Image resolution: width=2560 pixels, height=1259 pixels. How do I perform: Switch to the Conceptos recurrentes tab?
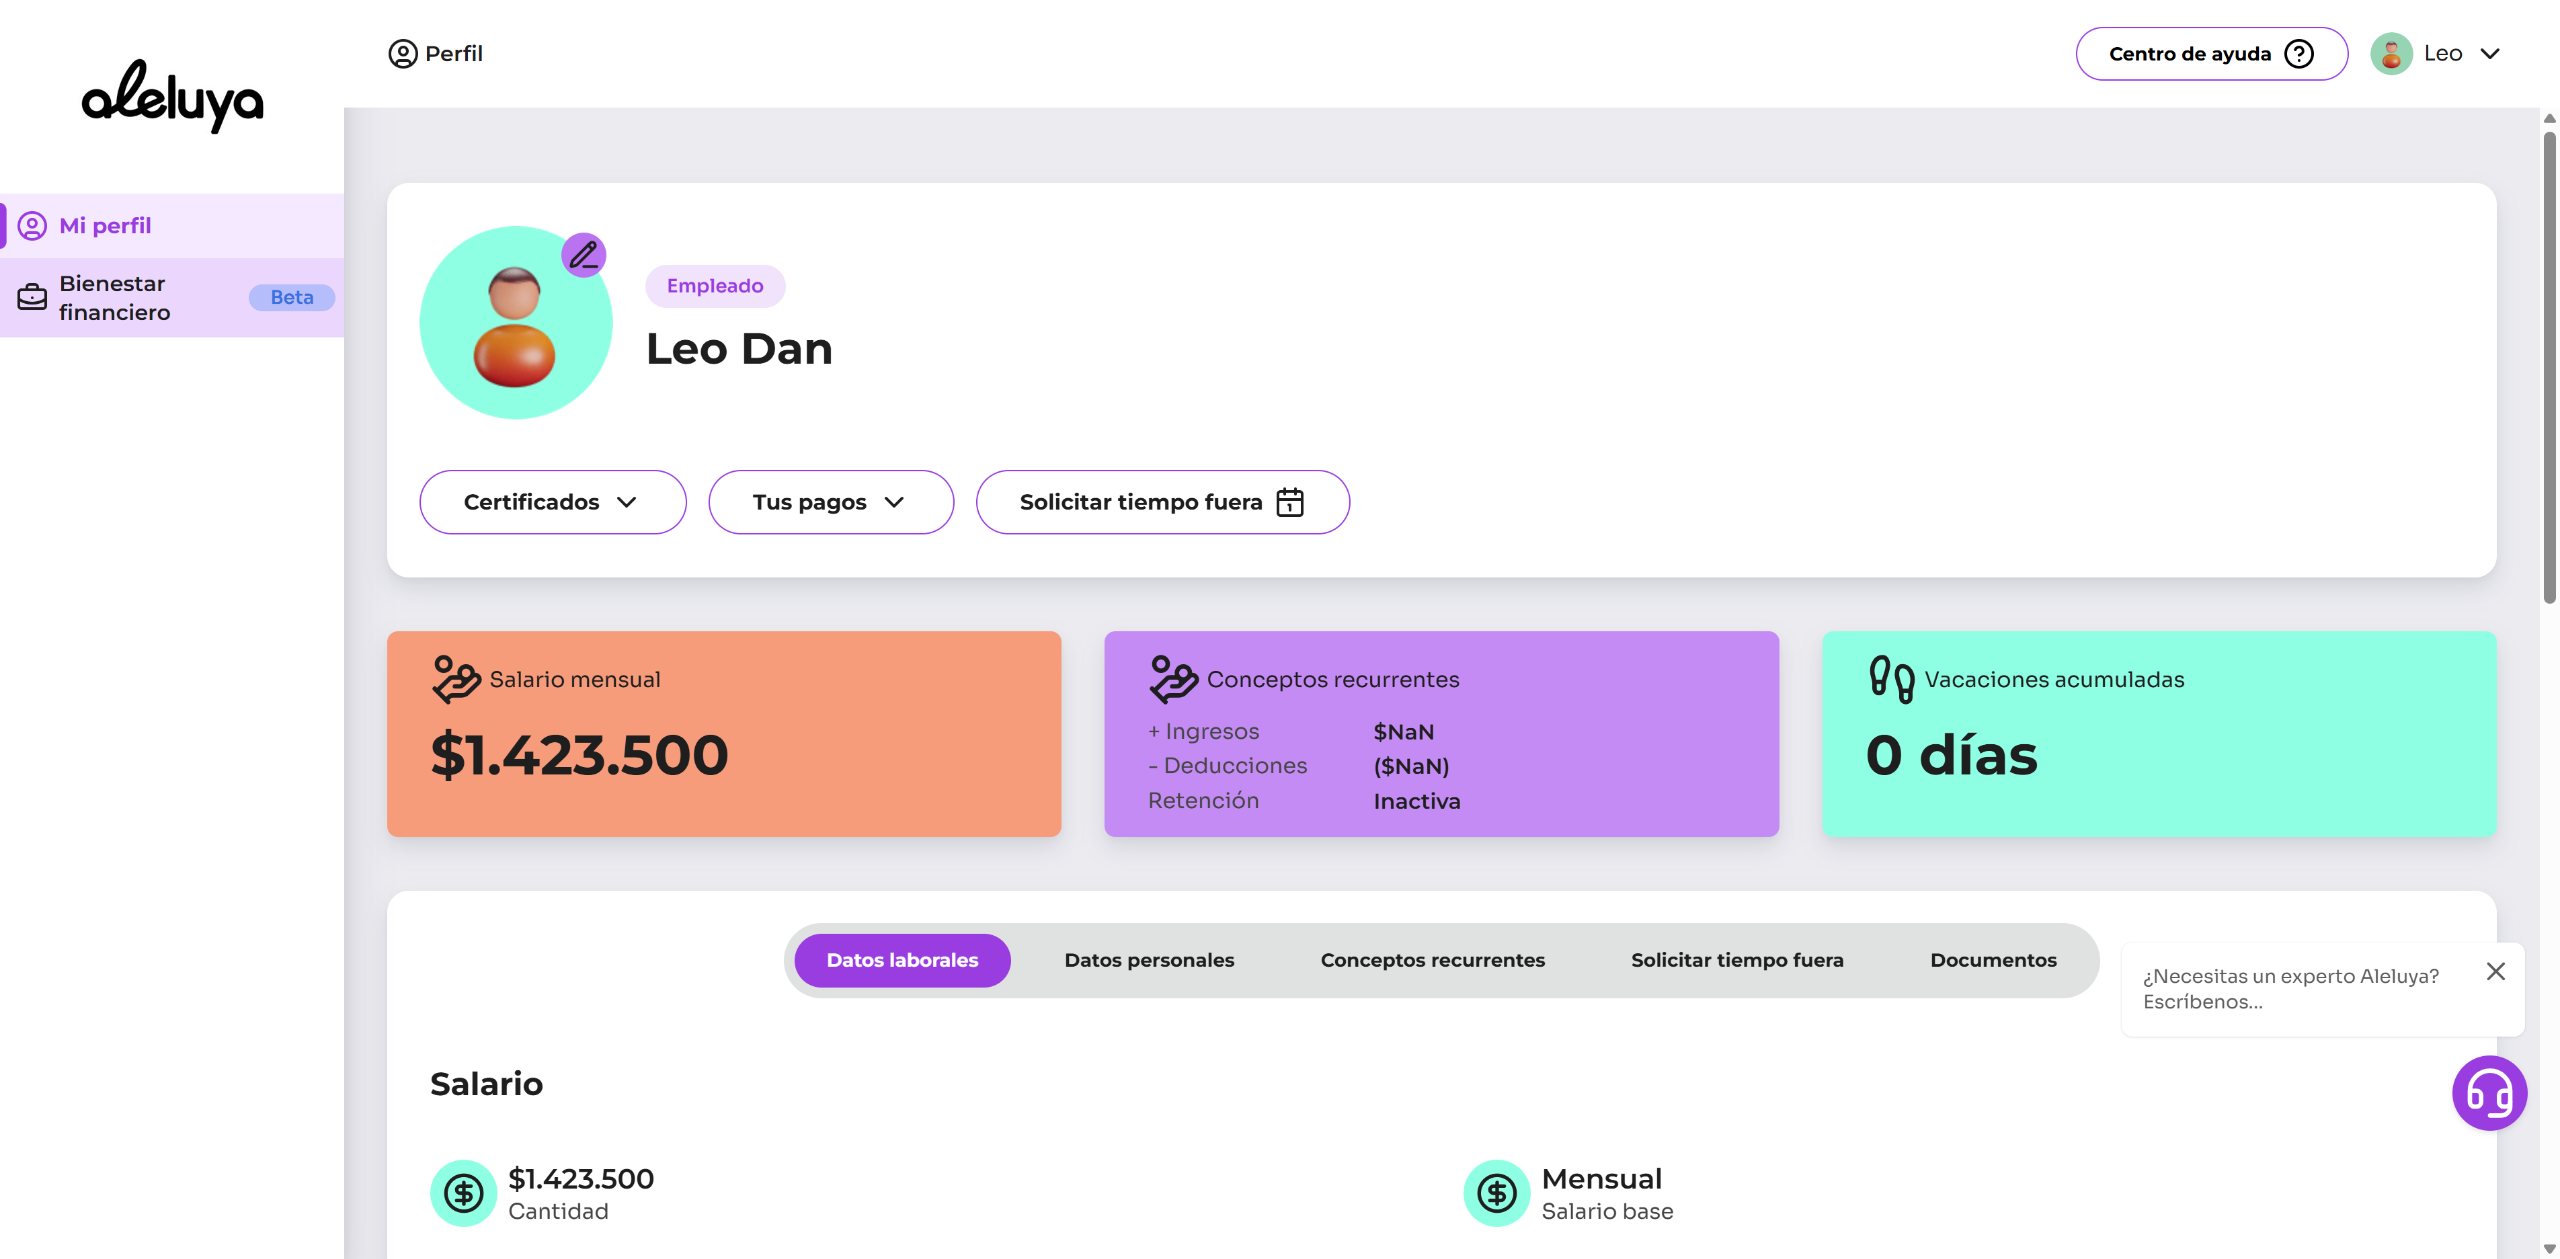[x=1432, y=960]
